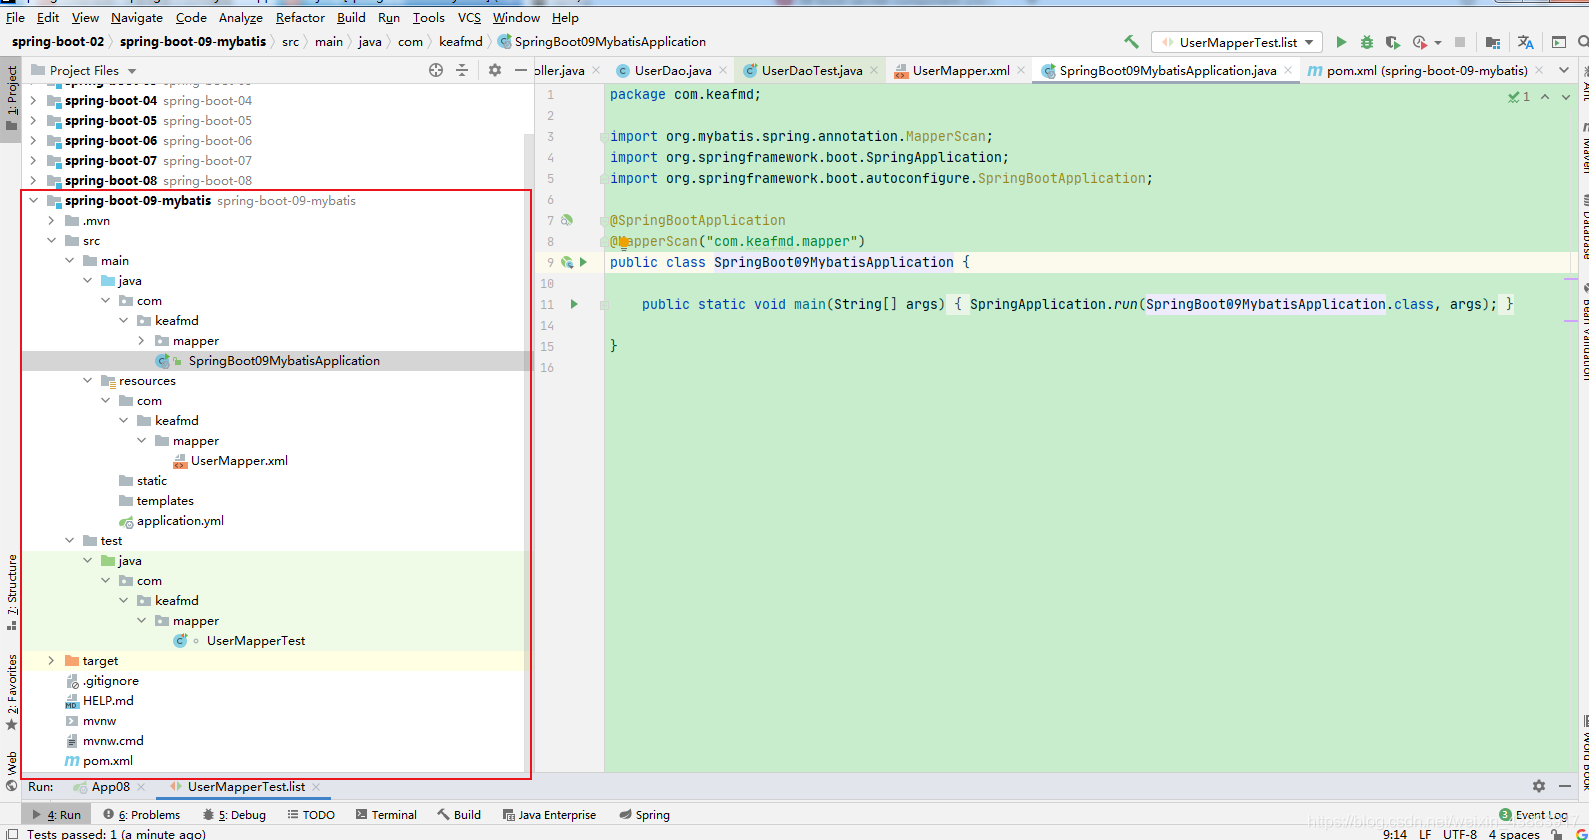1589x840 pixels.
Task: Open the Structure side tool window
Action: coord(12,592)
